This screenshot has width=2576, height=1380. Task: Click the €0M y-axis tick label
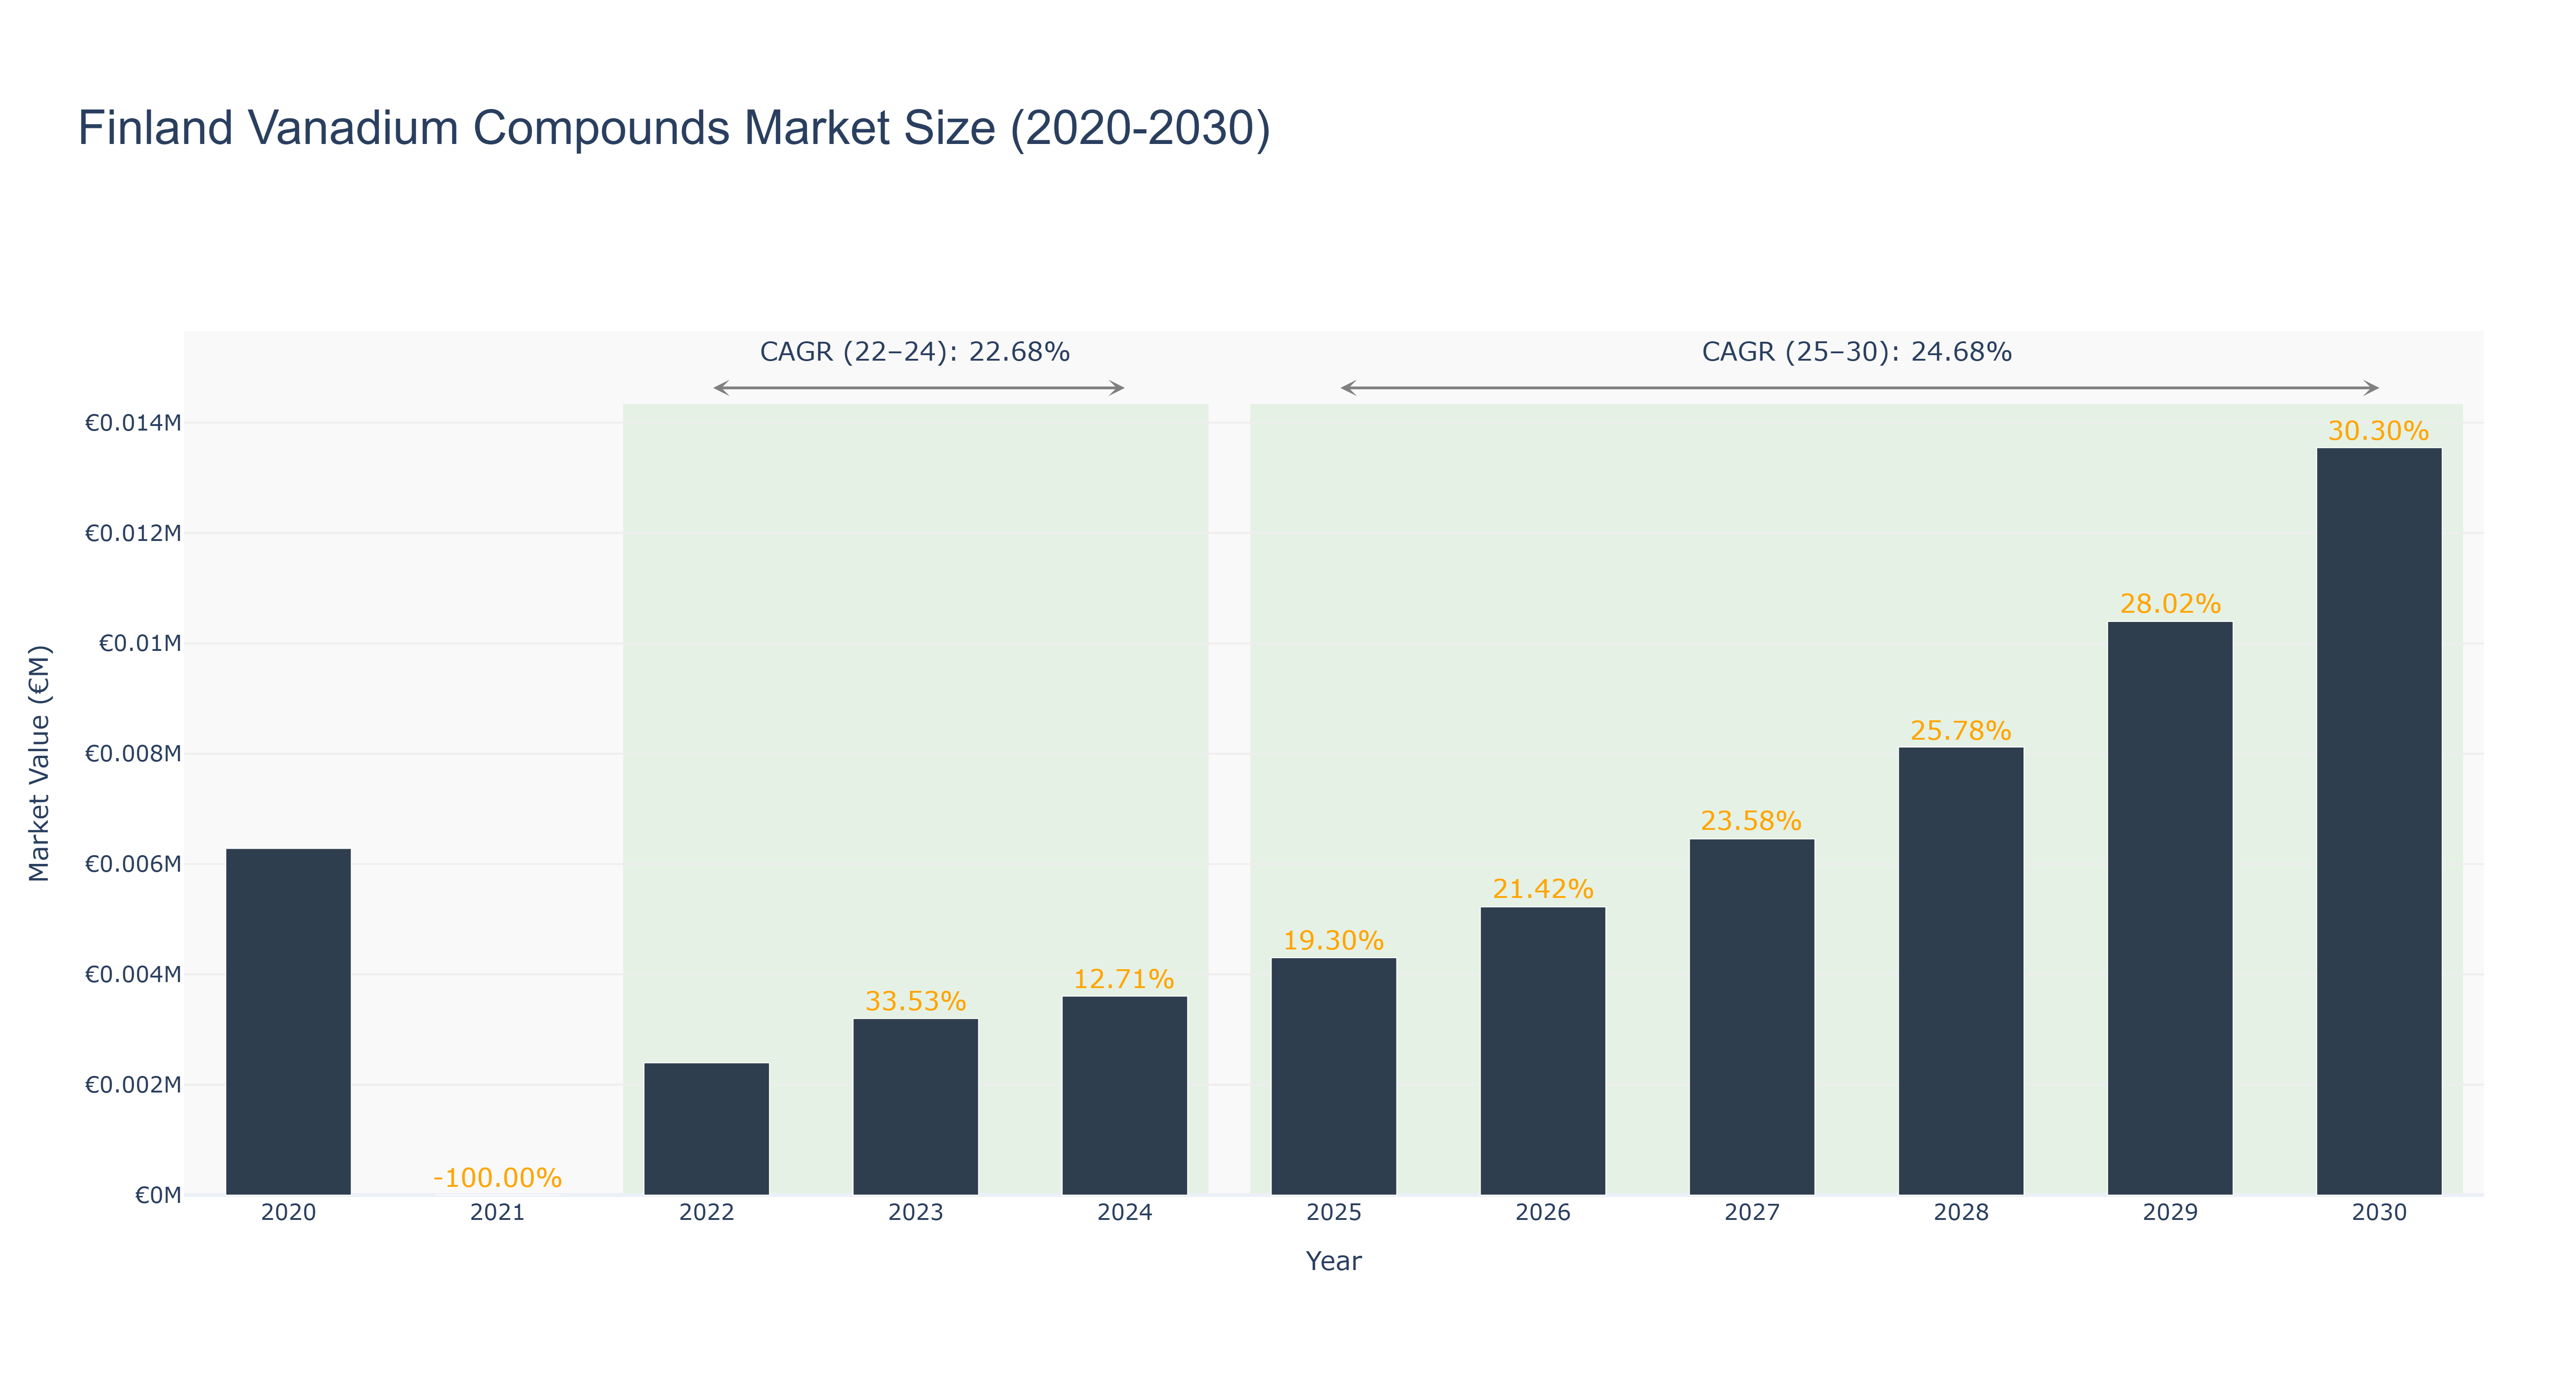158,1195
